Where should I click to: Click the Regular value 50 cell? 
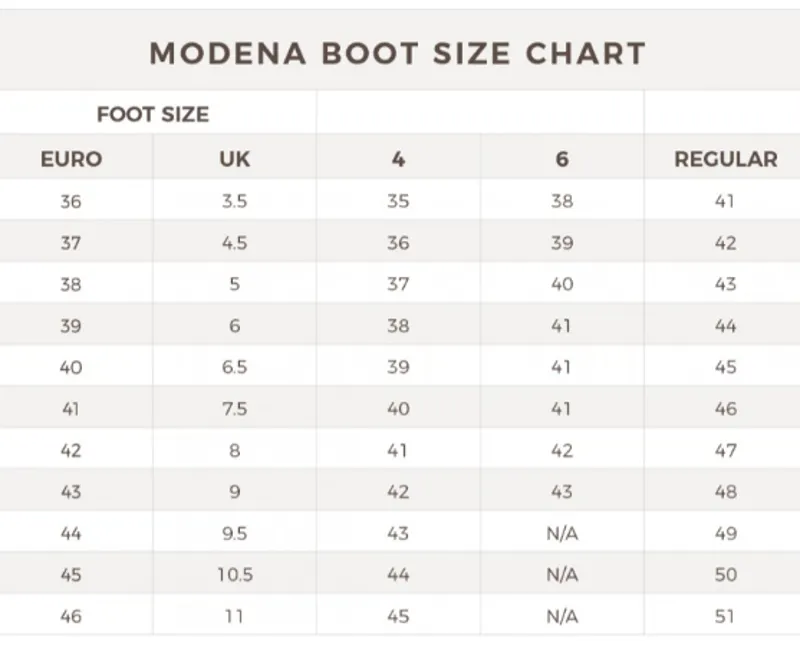coord(726,575)
